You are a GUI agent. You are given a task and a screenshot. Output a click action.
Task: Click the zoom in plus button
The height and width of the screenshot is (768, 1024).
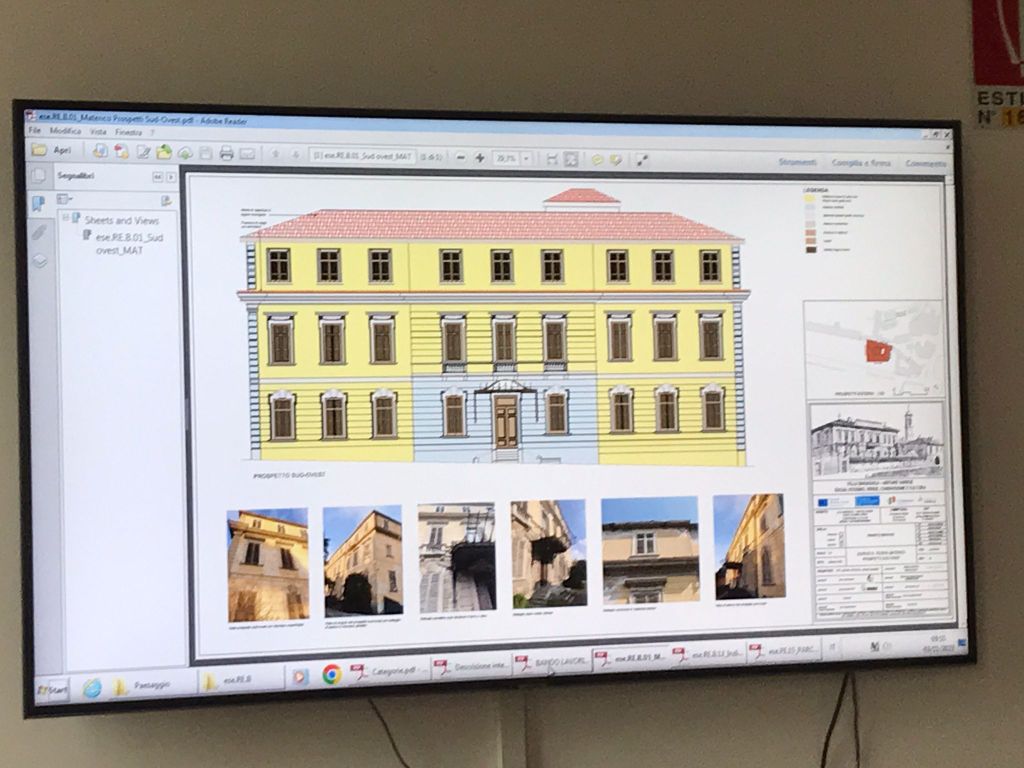click(480, 157)
